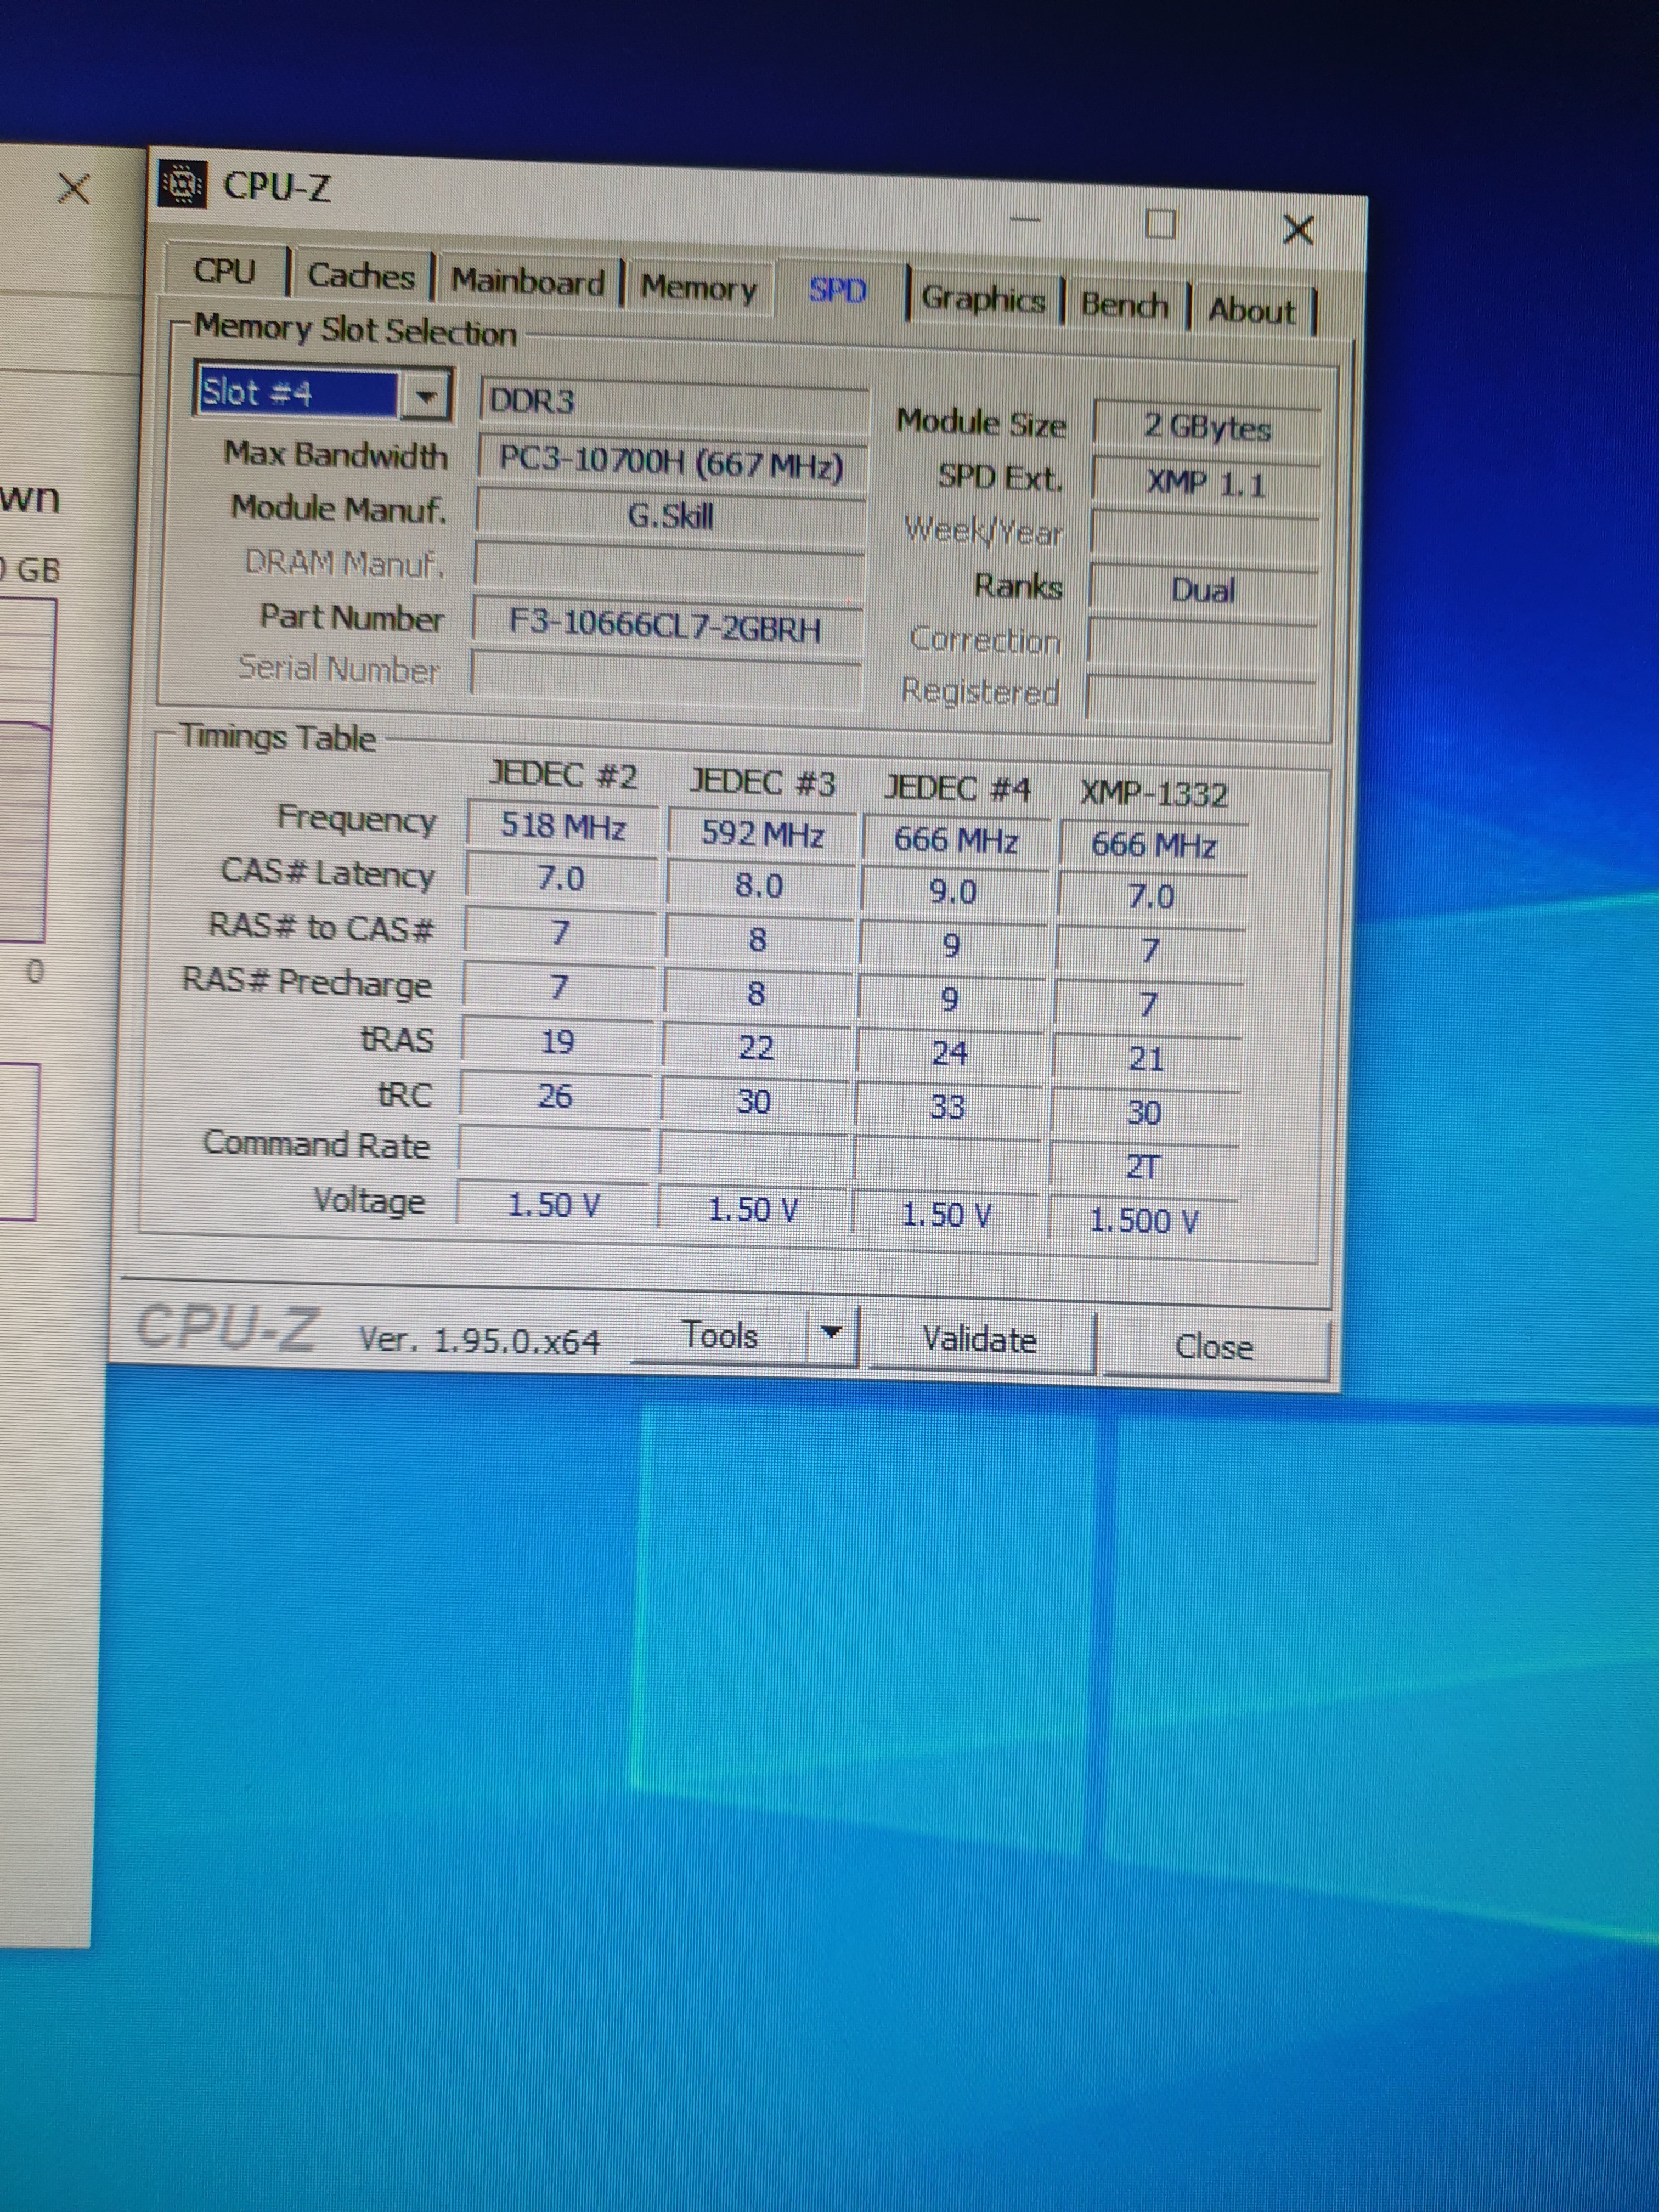Switch to the CPU tab
This screenshot has width=1659, height=2212.
click(x=225, y=271)
